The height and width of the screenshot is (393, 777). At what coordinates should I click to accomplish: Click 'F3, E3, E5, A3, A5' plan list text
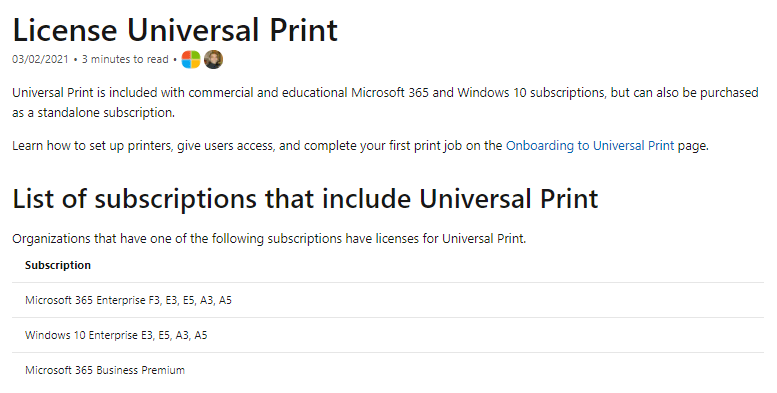[x=190, y=300]
